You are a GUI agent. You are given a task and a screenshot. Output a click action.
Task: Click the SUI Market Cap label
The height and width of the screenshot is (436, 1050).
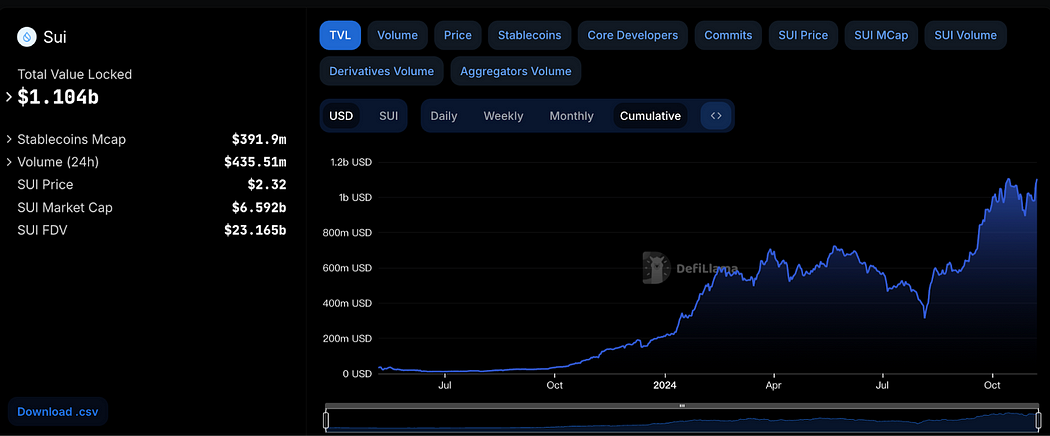coord(65,208)
